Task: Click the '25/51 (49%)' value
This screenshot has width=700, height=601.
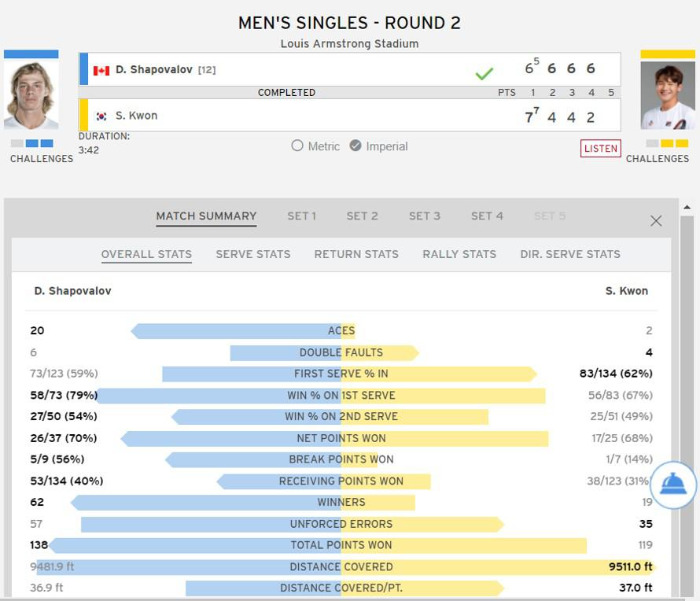Action: [621, 416]
